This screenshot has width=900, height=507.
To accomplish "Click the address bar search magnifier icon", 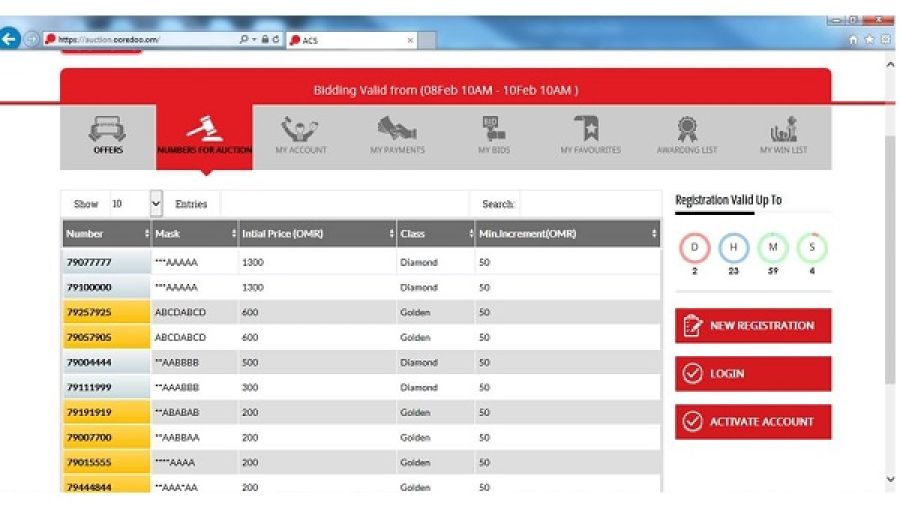I will 244,40.
